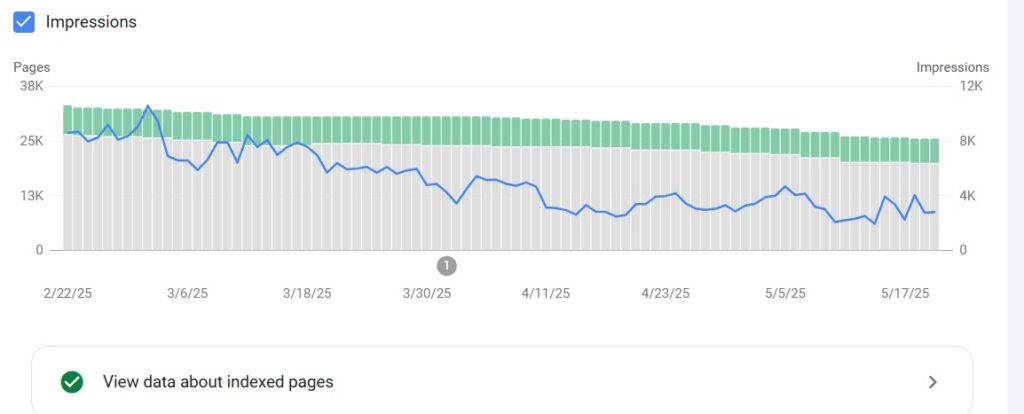
Task: Click the 12K value on the Impressions axis
Action: click(972, 86)
